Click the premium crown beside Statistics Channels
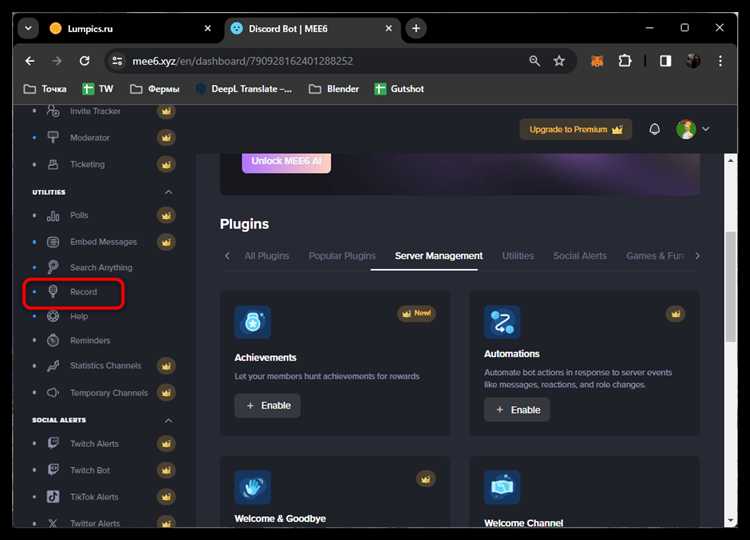 coord(166,366)
